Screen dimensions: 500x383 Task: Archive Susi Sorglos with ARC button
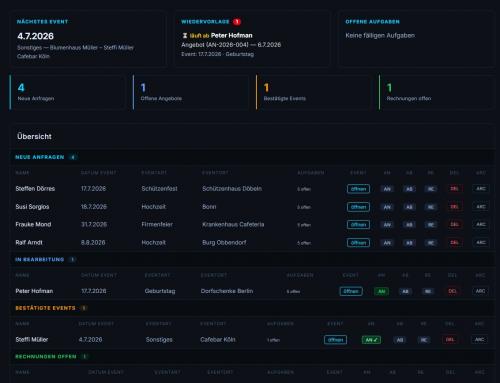[x=480, y=207]
